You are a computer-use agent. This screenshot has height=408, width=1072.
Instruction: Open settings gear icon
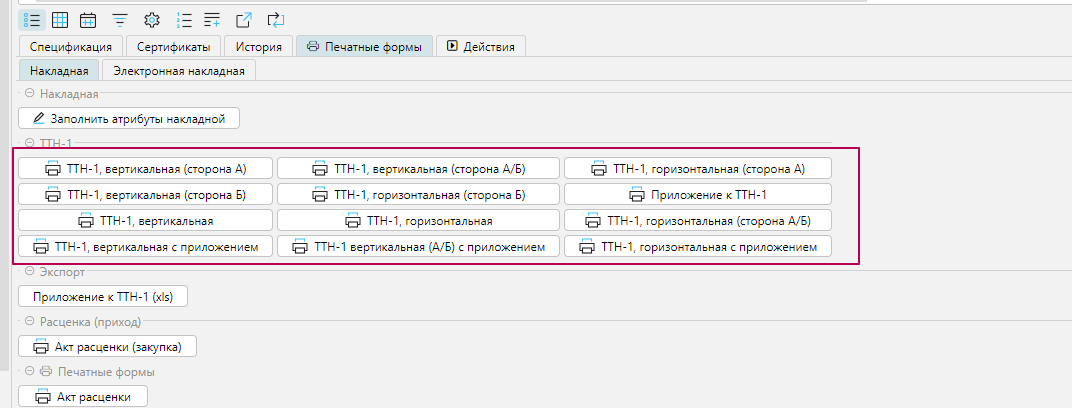pos(151,19)
